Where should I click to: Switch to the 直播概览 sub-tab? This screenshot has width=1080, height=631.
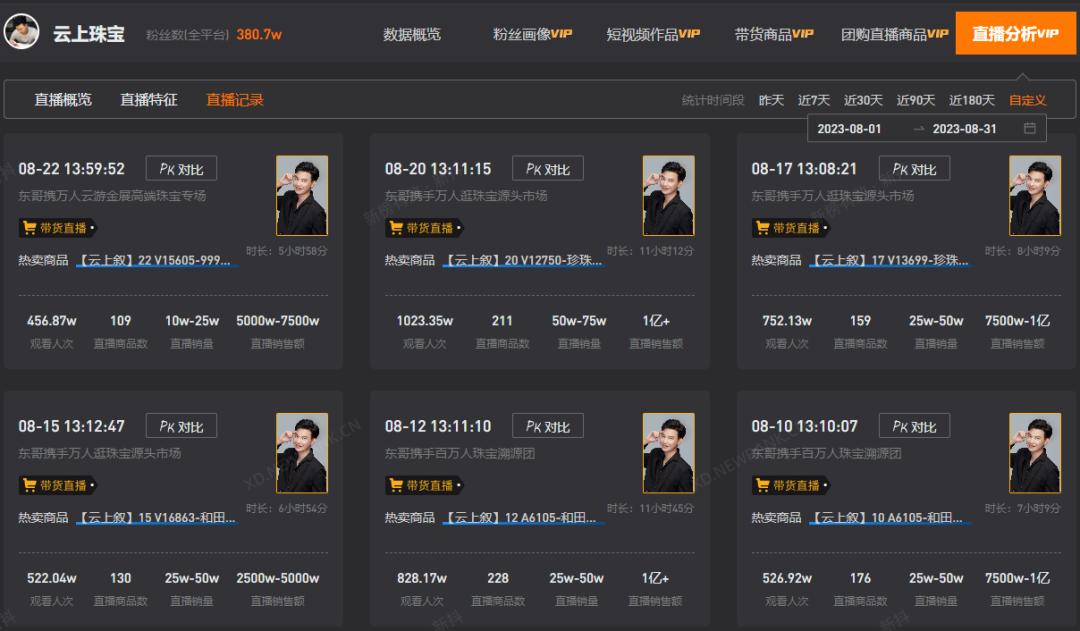point(63,100)
